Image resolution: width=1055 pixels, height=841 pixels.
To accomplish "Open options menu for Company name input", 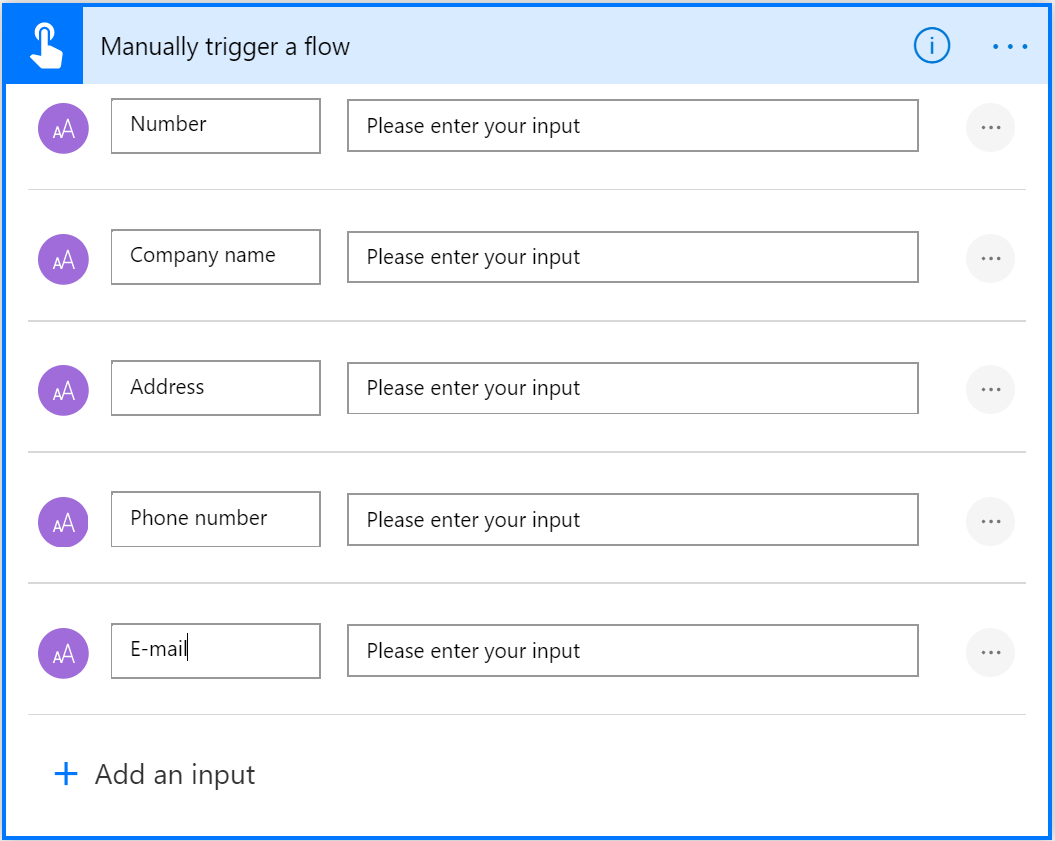I will click(990, 258).
